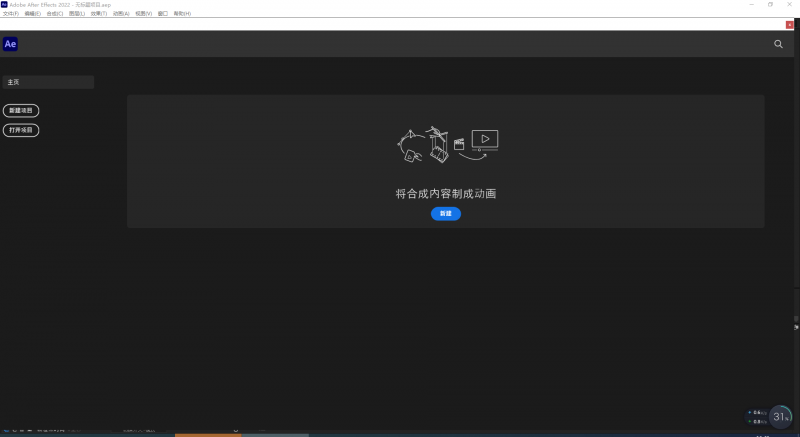Minimize the After Effects window
Image resolution: width=800 pixels, height=437 pixels.
[x=752, y=5]
